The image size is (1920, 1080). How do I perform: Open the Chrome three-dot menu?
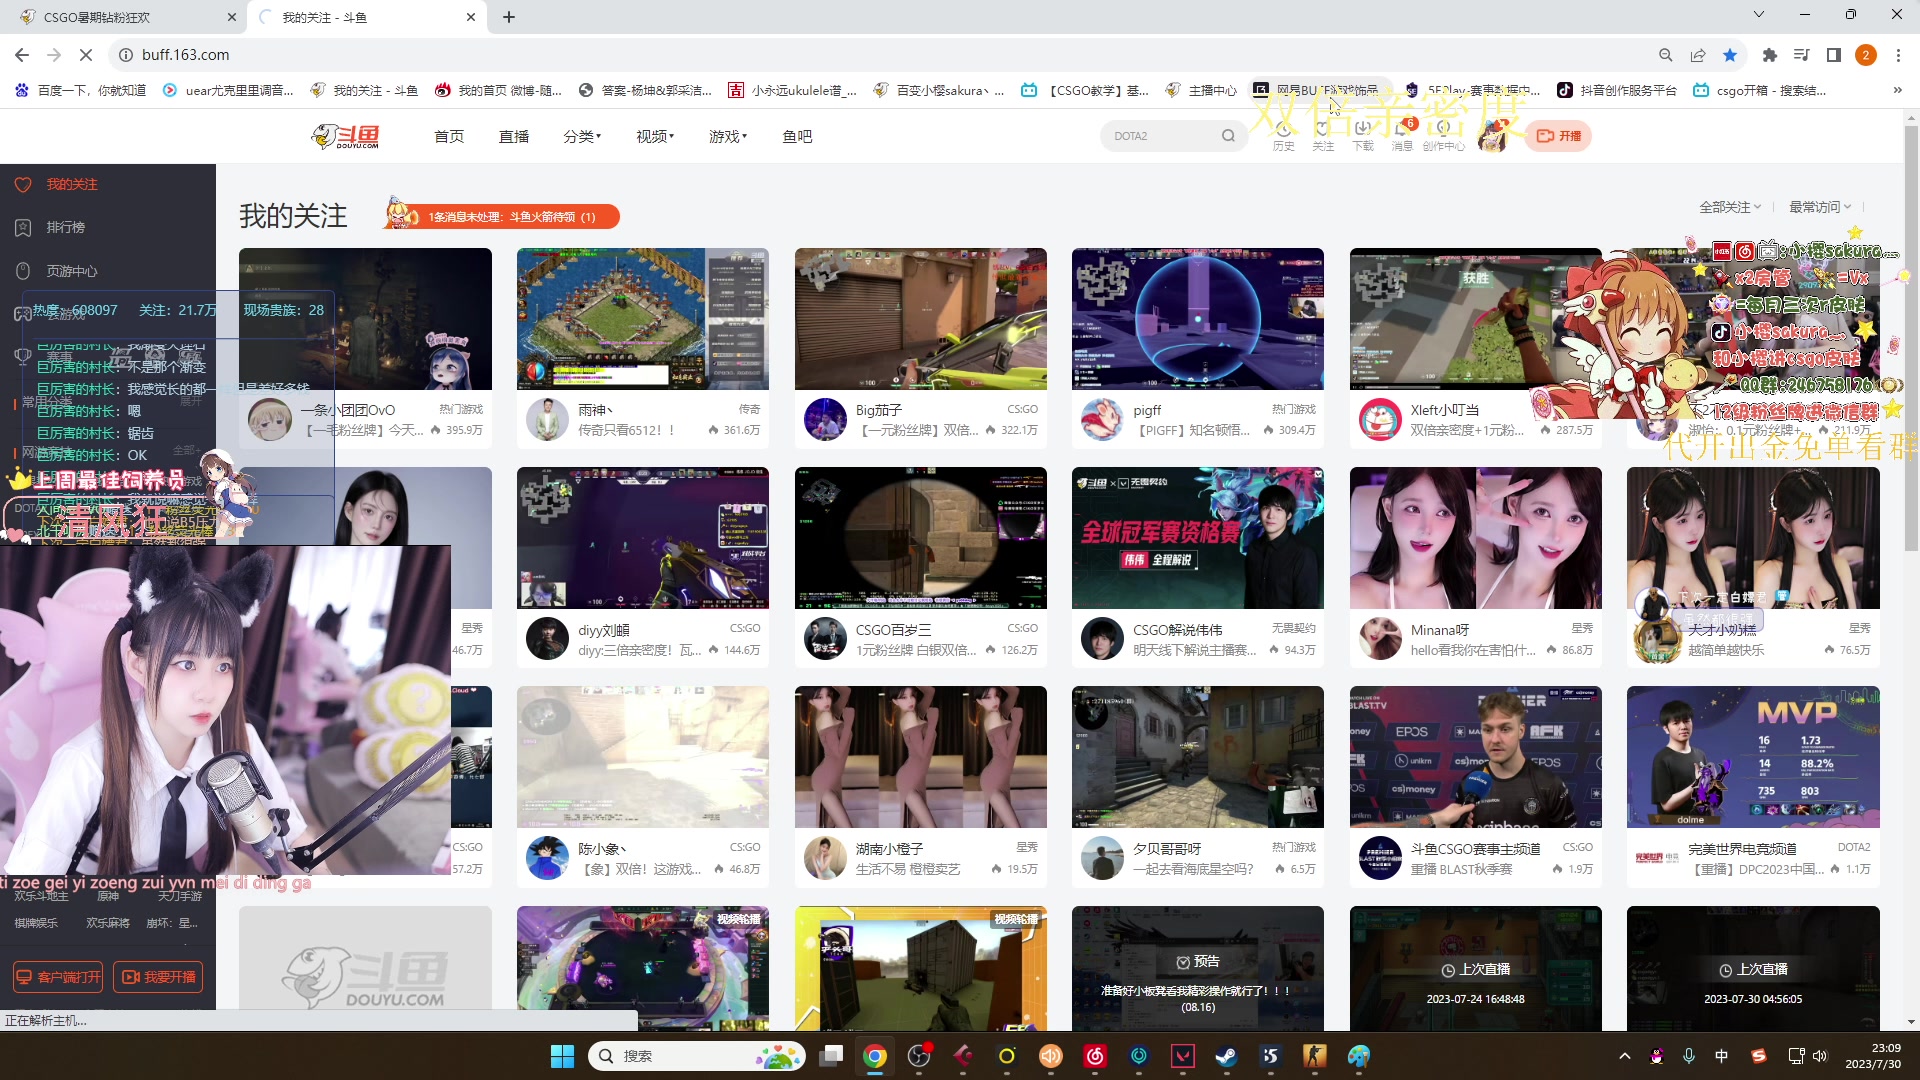(1898, 55)
